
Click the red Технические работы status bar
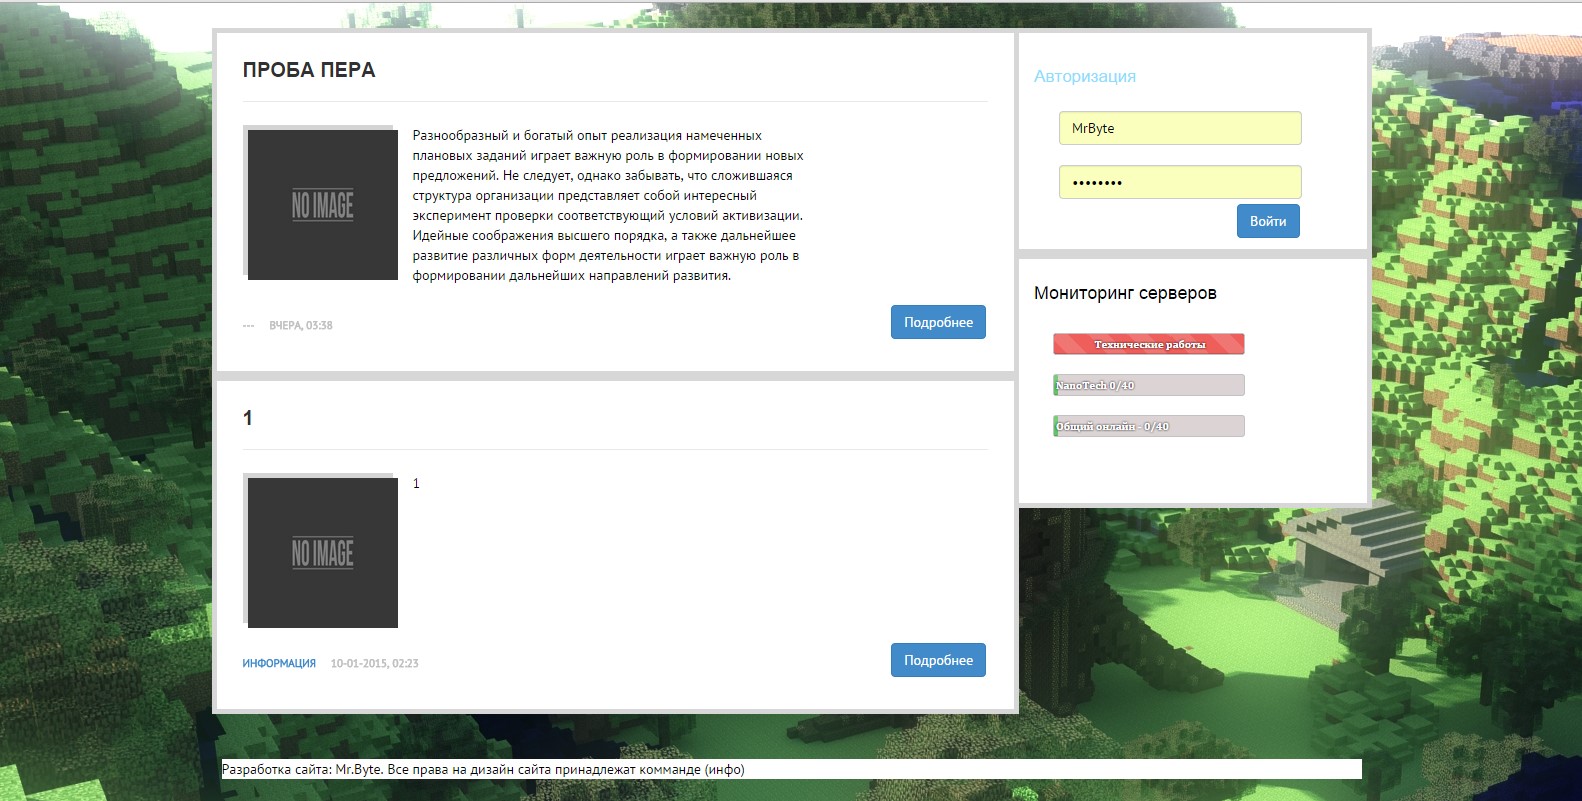click(x=1148, y=344)
